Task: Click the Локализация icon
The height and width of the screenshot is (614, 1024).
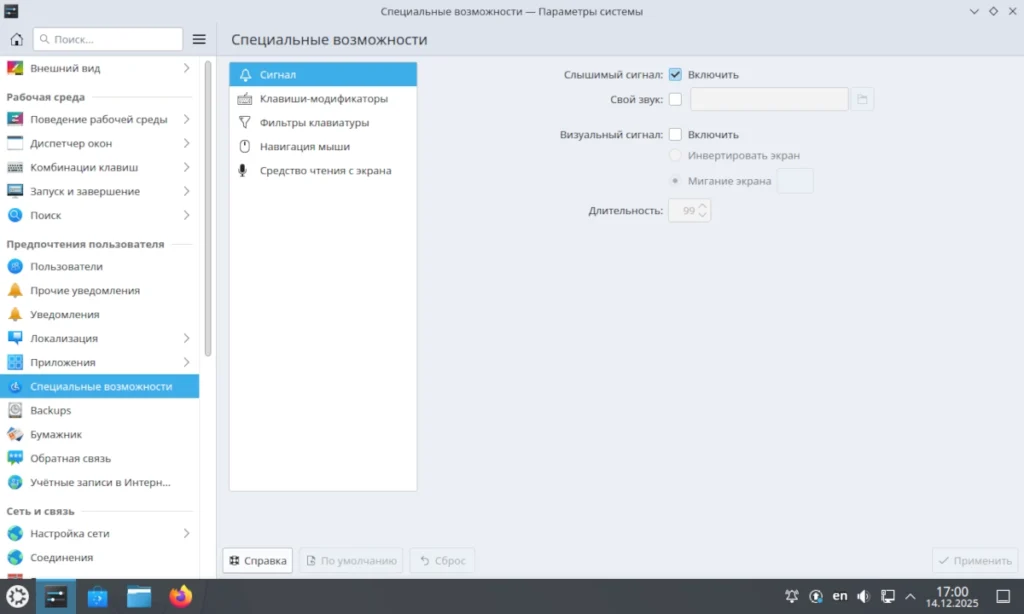Action: point(15,338)
